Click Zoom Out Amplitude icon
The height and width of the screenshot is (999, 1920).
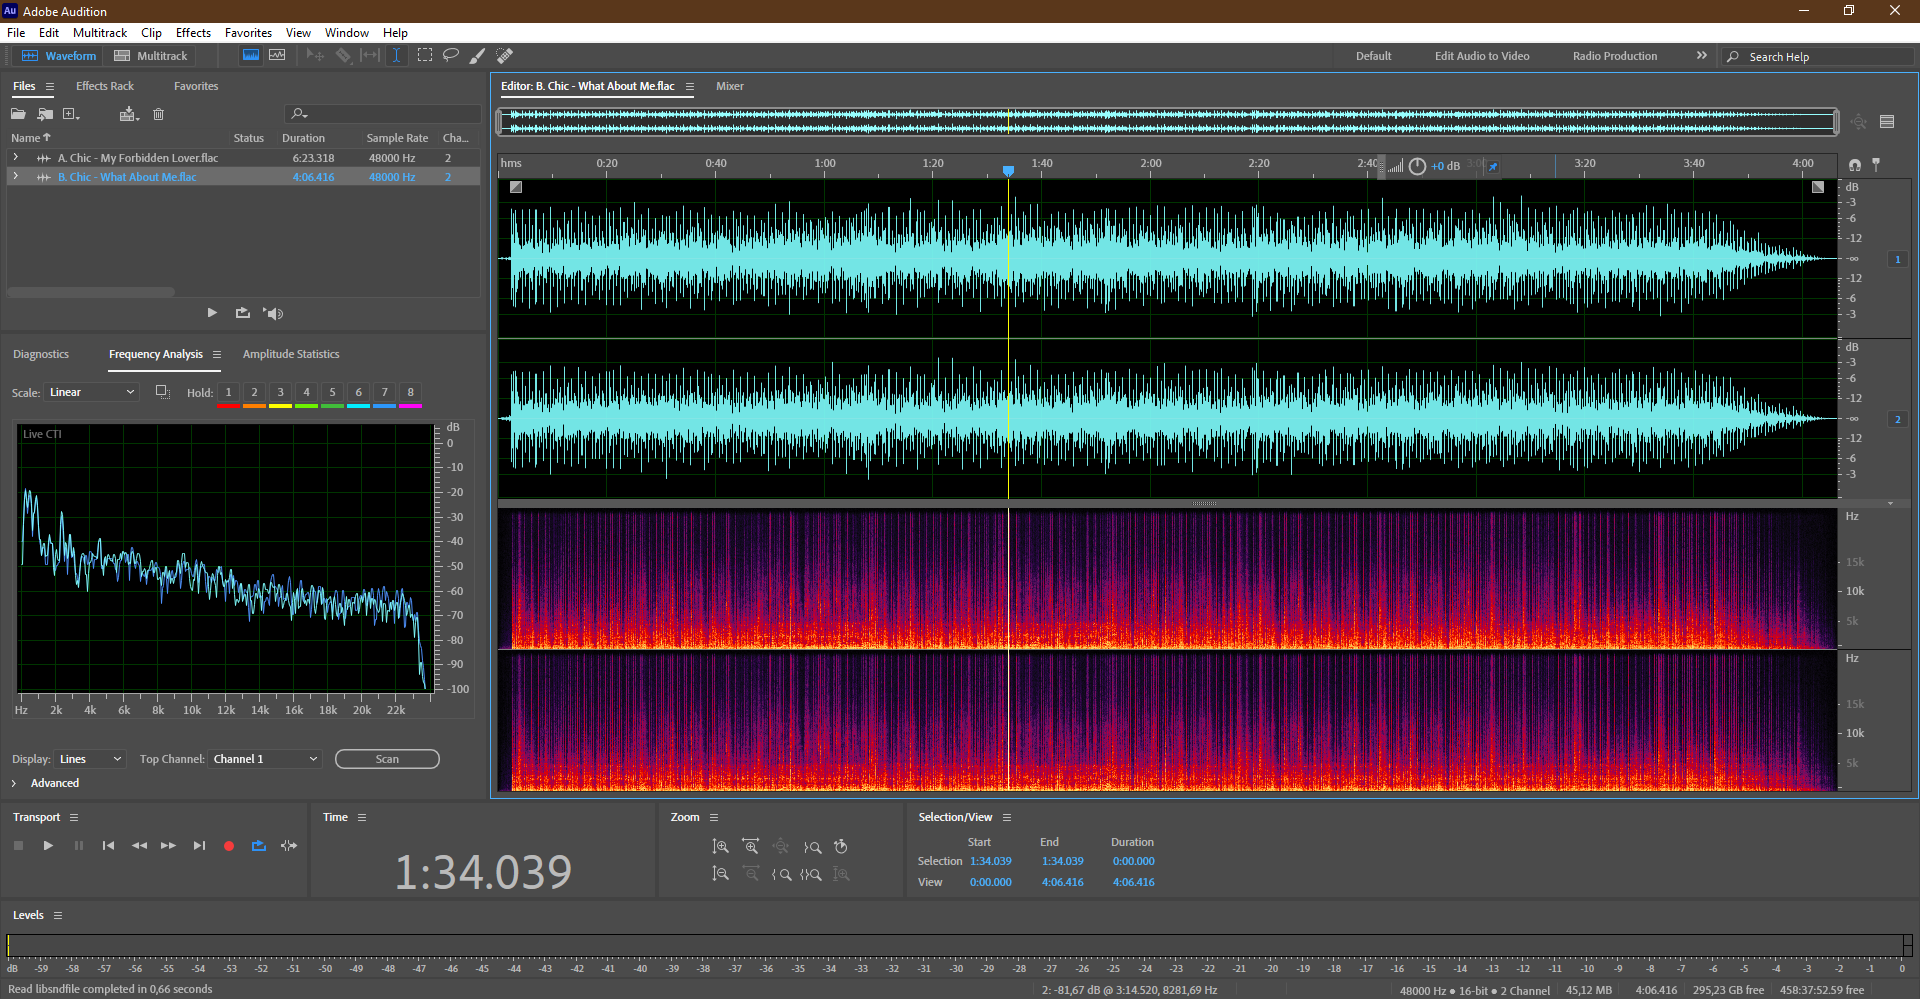[720, 874]
